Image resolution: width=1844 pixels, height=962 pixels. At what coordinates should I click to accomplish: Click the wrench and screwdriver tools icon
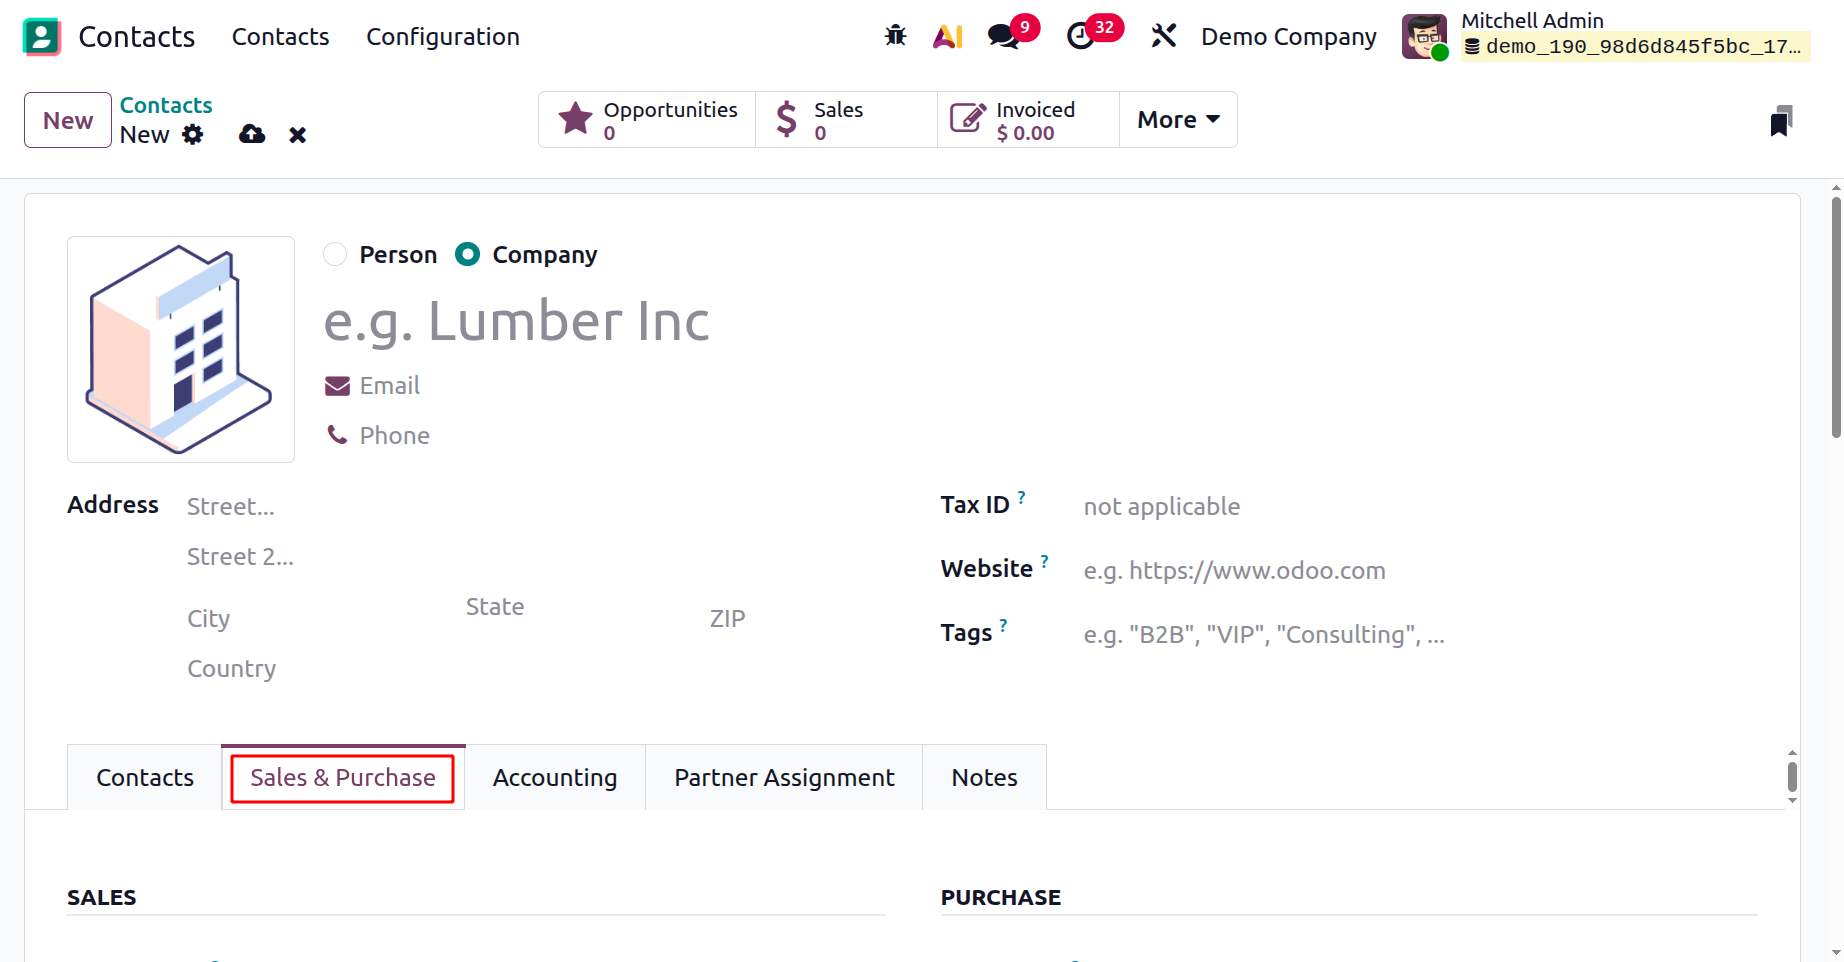(x=1163, y=36)
